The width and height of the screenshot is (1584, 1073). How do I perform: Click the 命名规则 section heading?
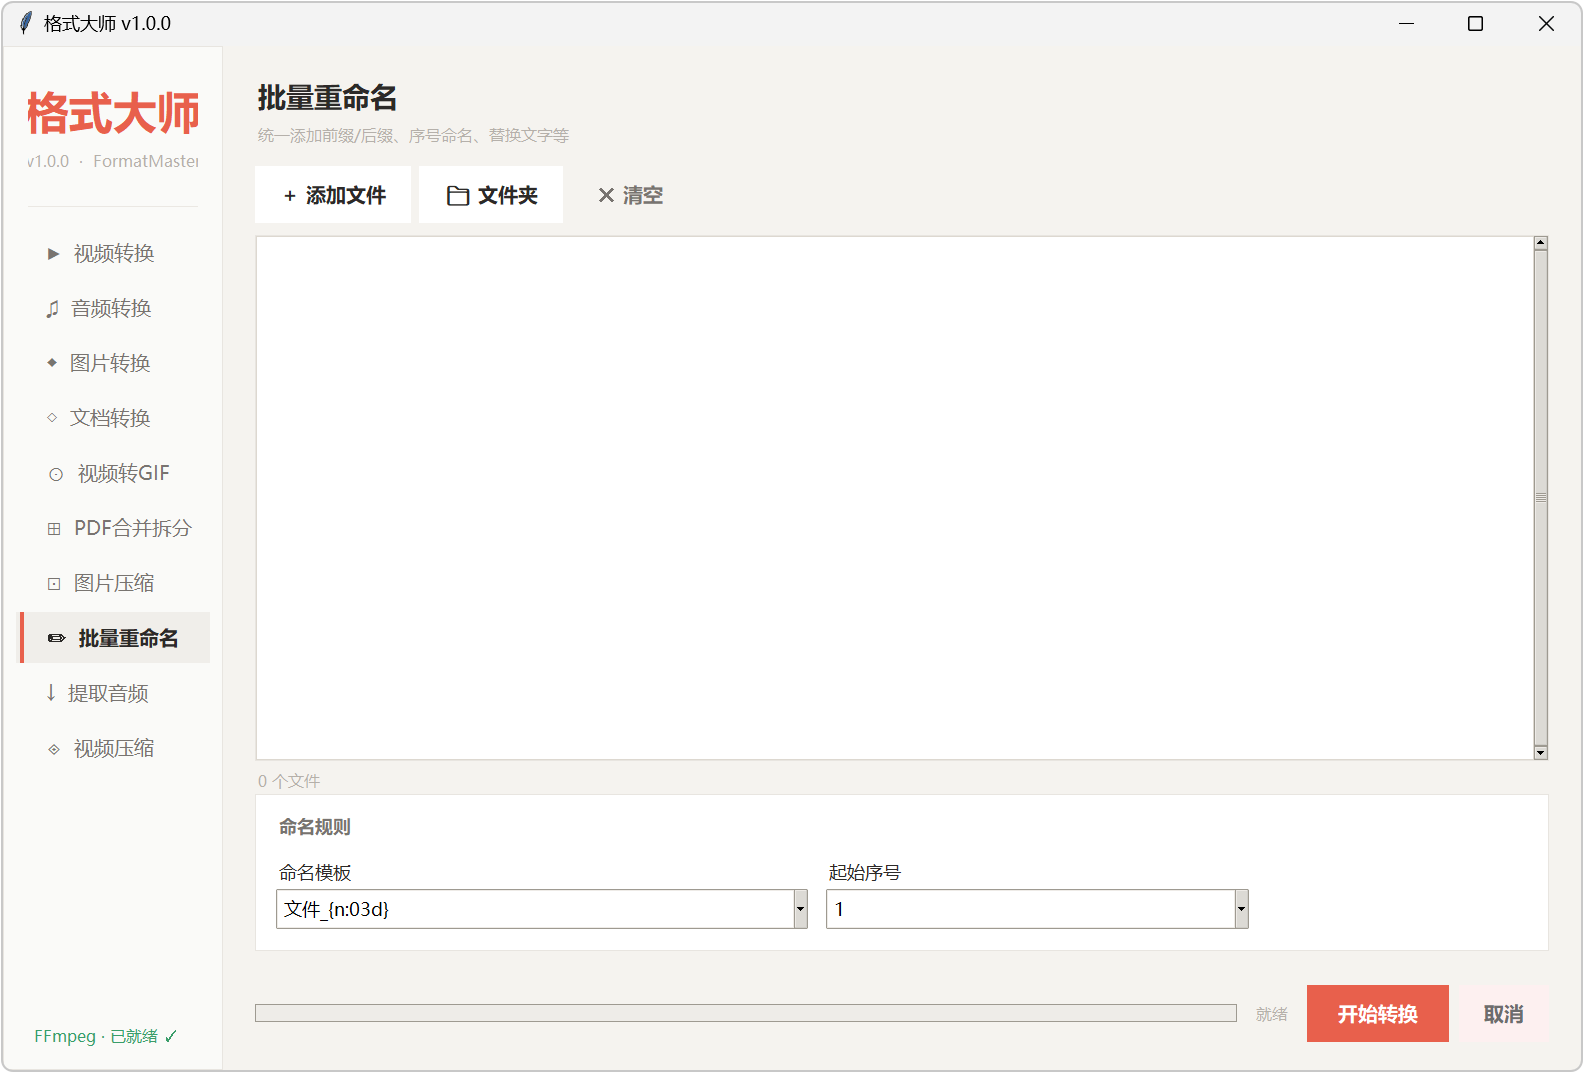pos(315,827)
